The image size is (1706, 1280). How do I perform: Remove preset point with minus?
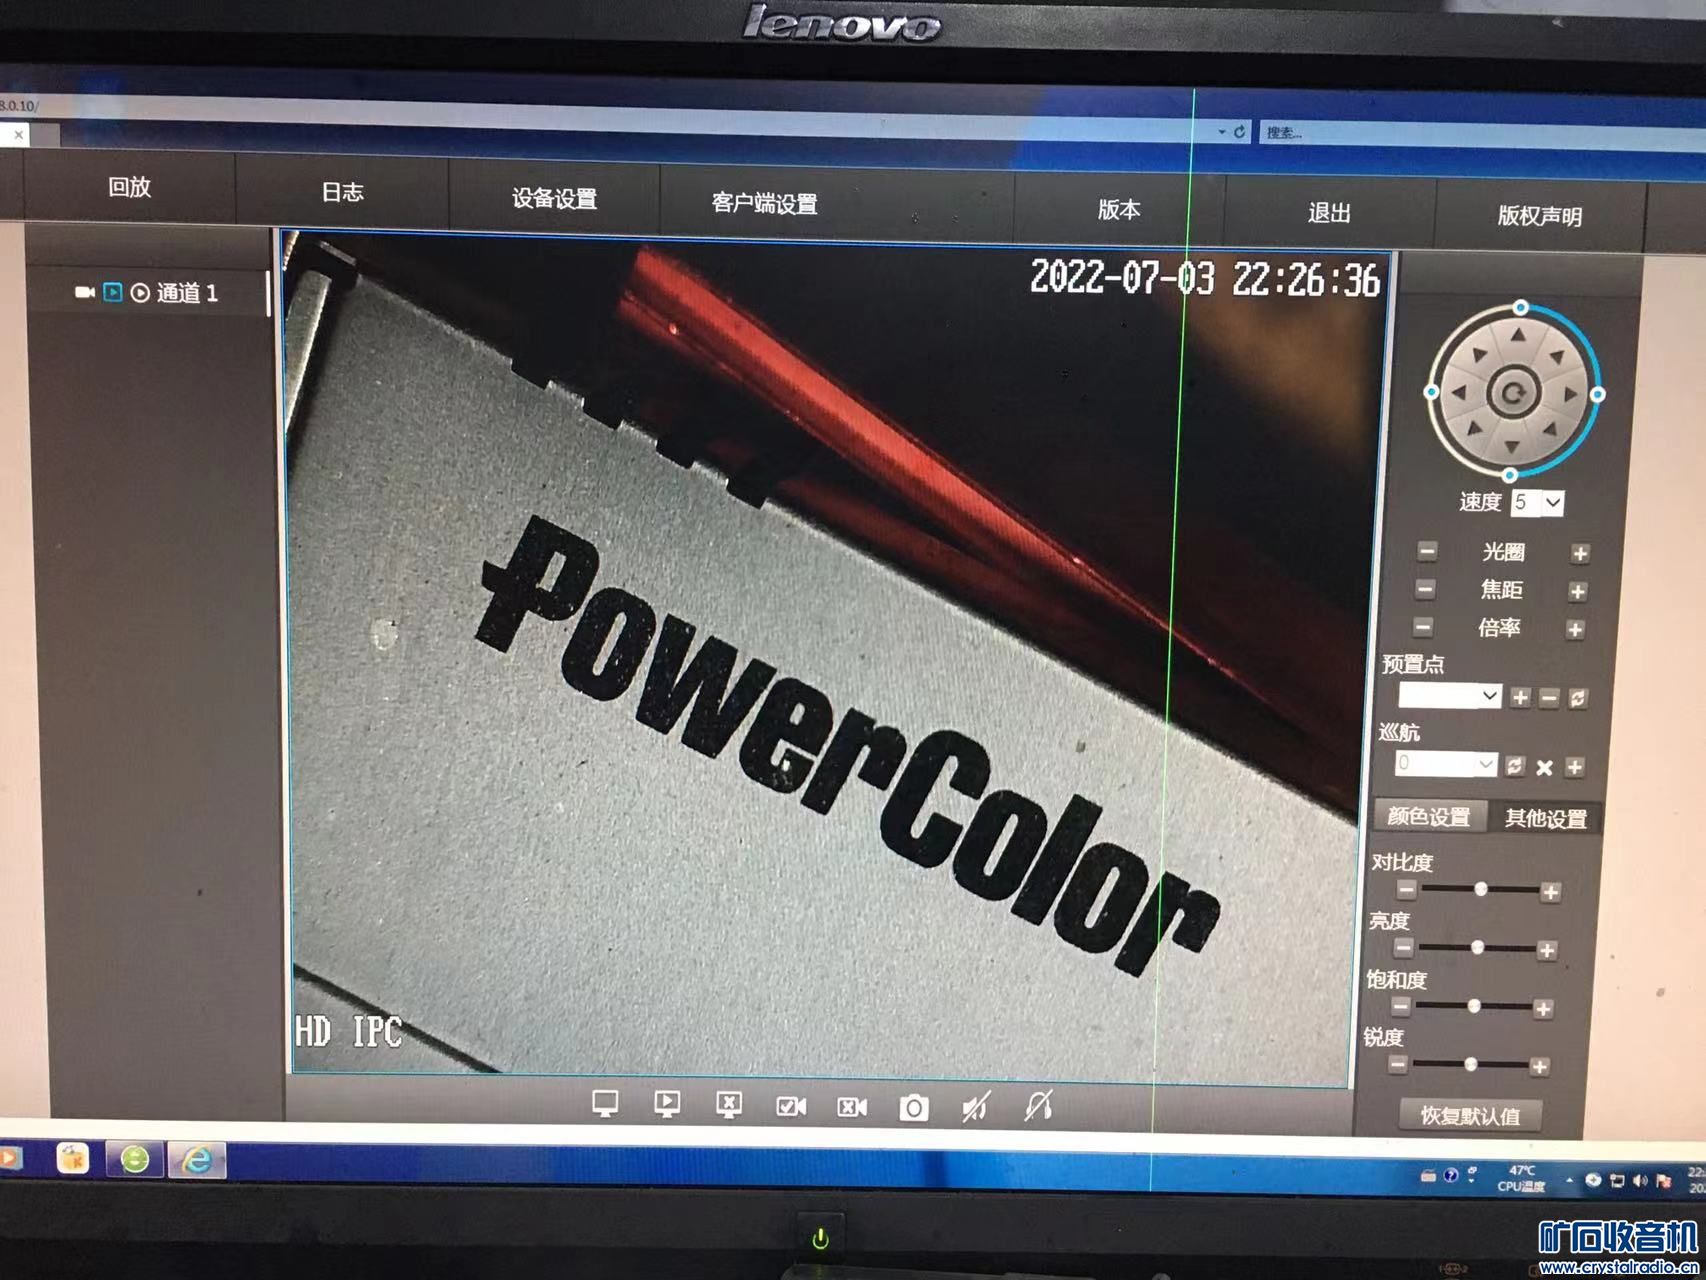[x=1549, y=698]
